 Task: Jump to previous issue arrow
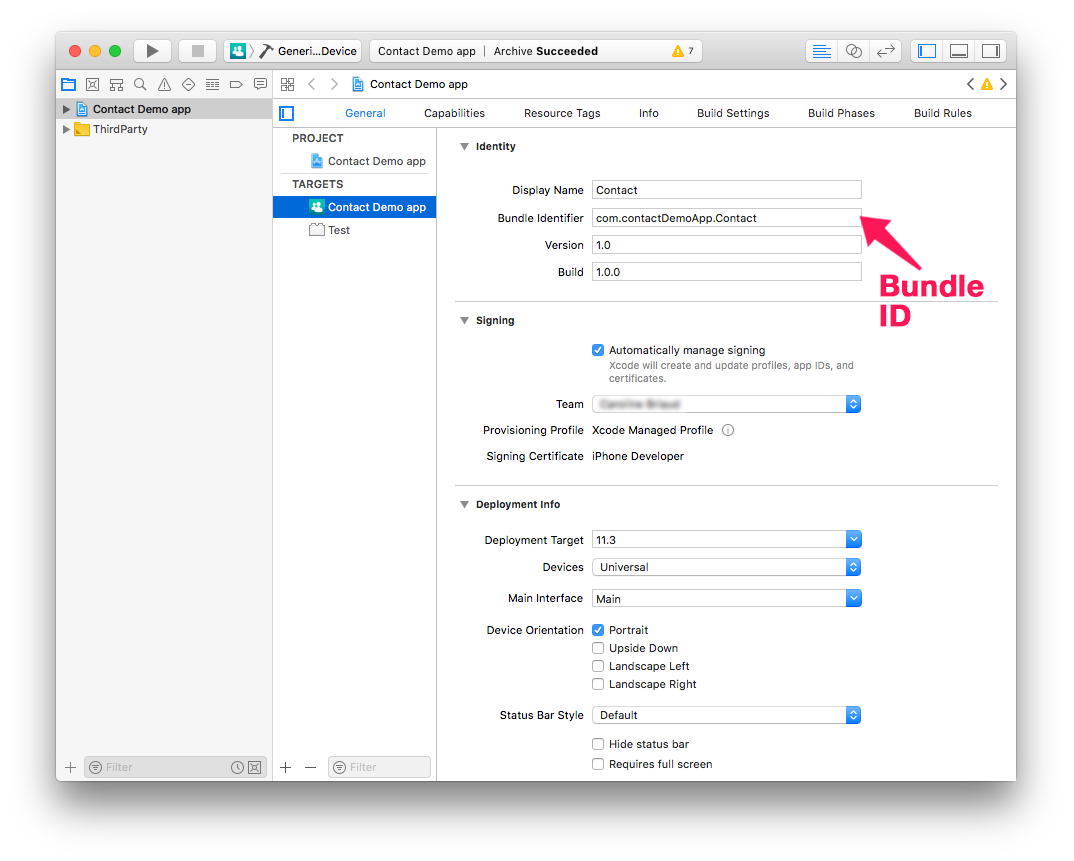click(x=970, y=84)
